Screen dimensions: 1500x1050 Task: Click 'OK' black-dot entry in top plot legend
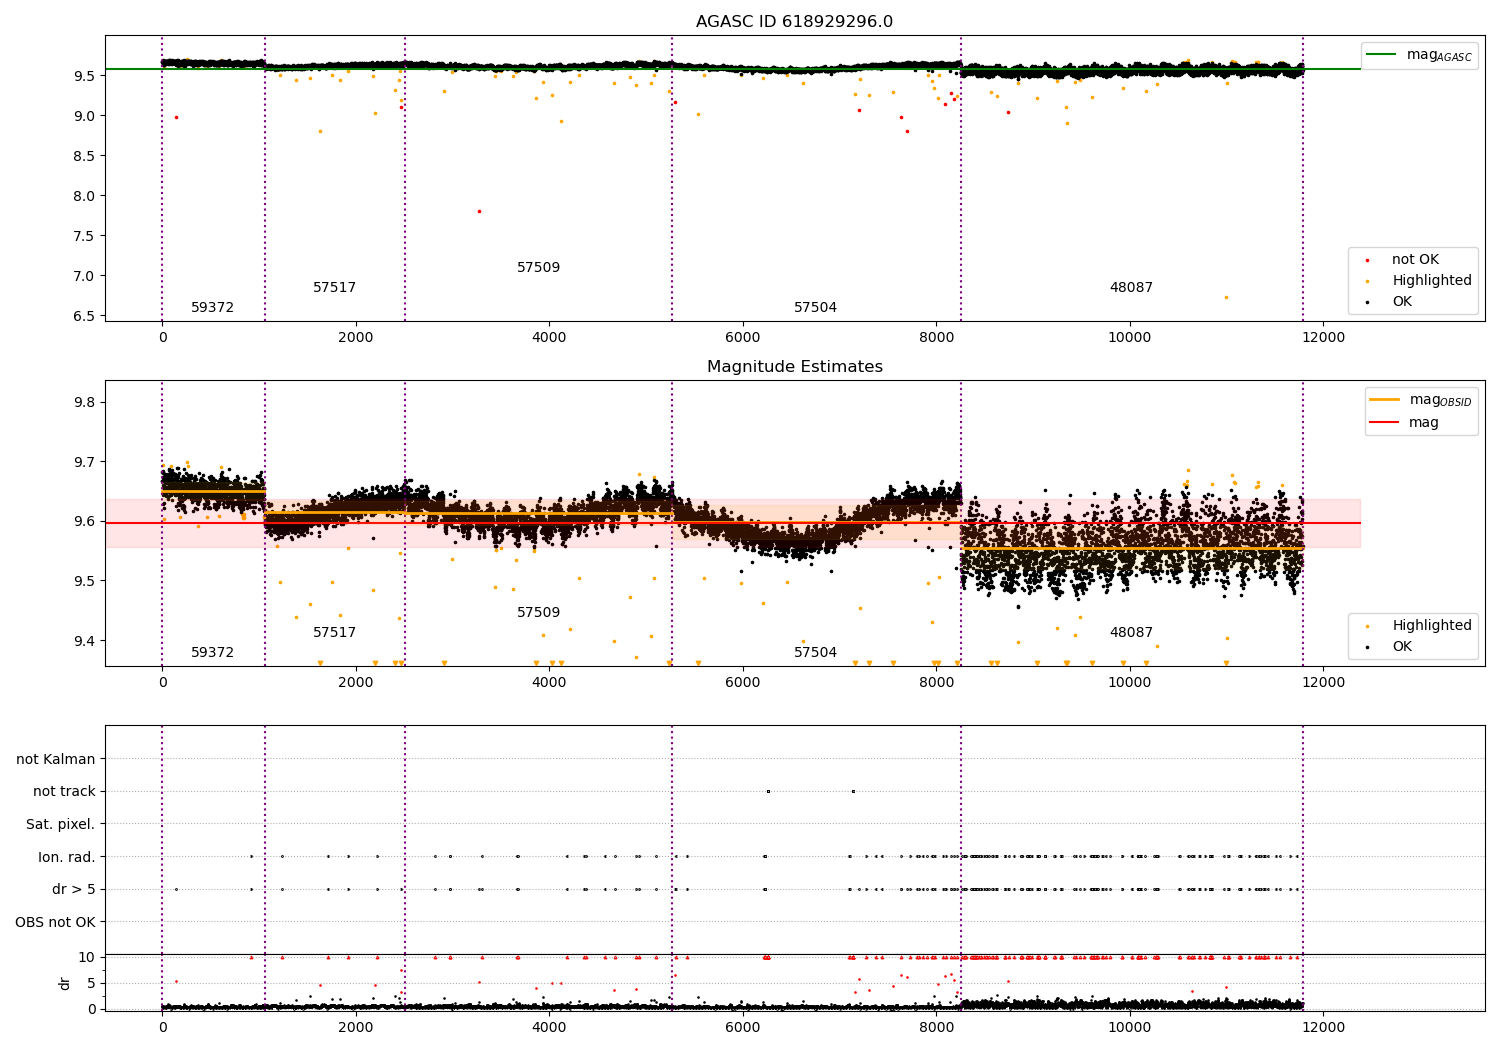point(1391,302)
